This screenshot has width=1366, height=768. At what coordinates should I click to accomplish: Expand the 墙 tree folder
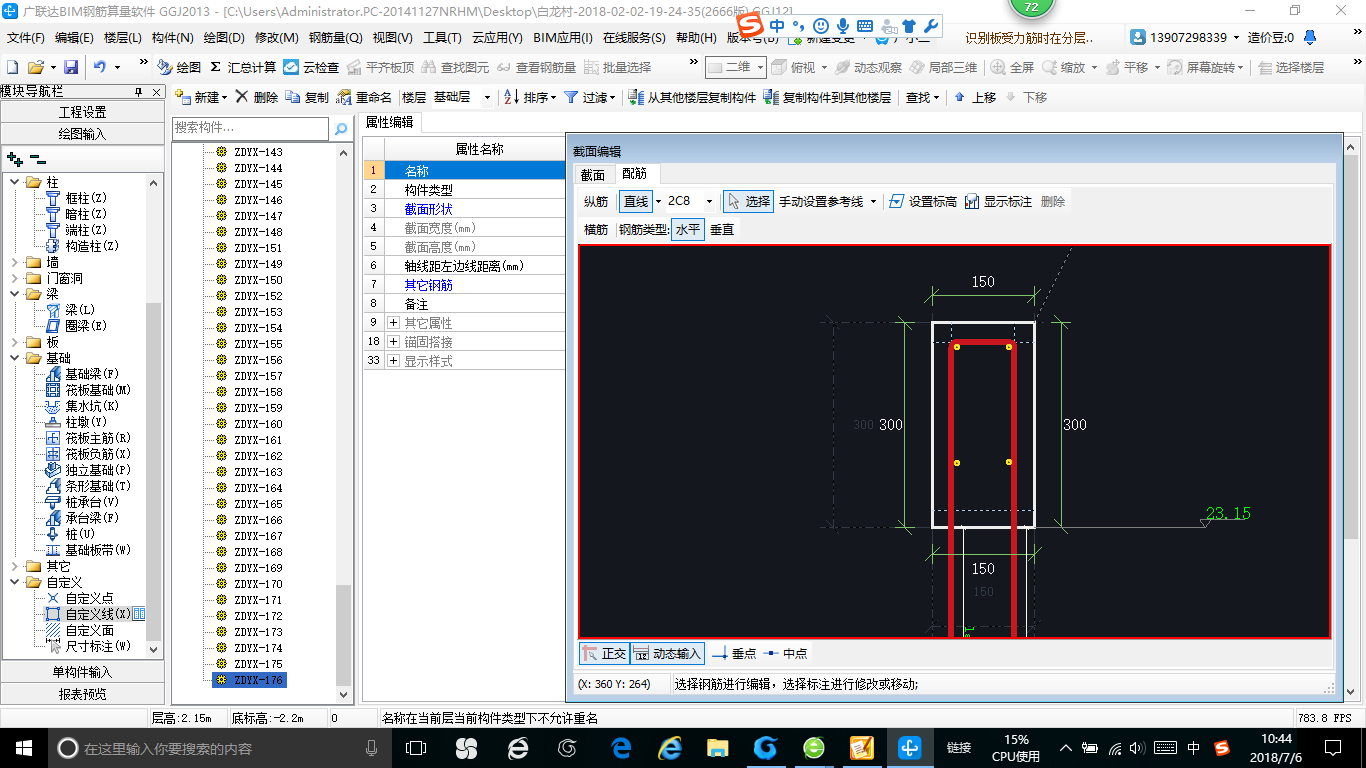point(15,262)
